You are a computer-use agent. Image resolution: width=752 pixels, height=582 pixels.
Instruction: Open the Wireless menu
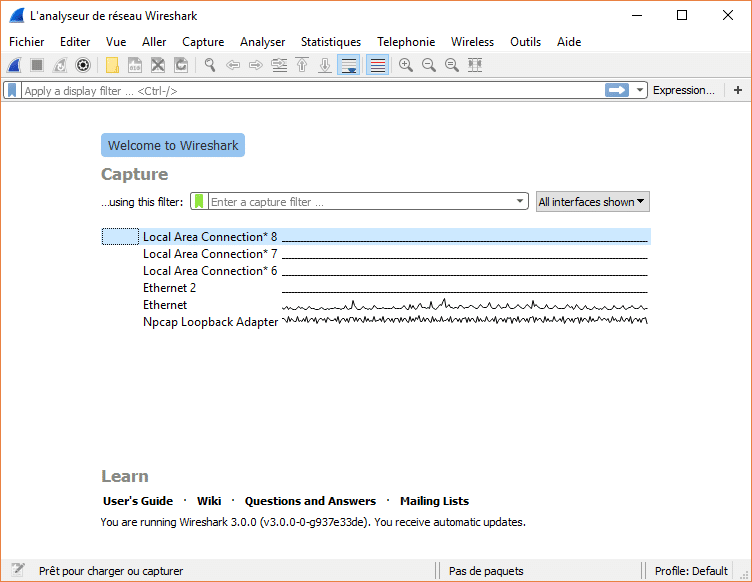click(472, 42)
